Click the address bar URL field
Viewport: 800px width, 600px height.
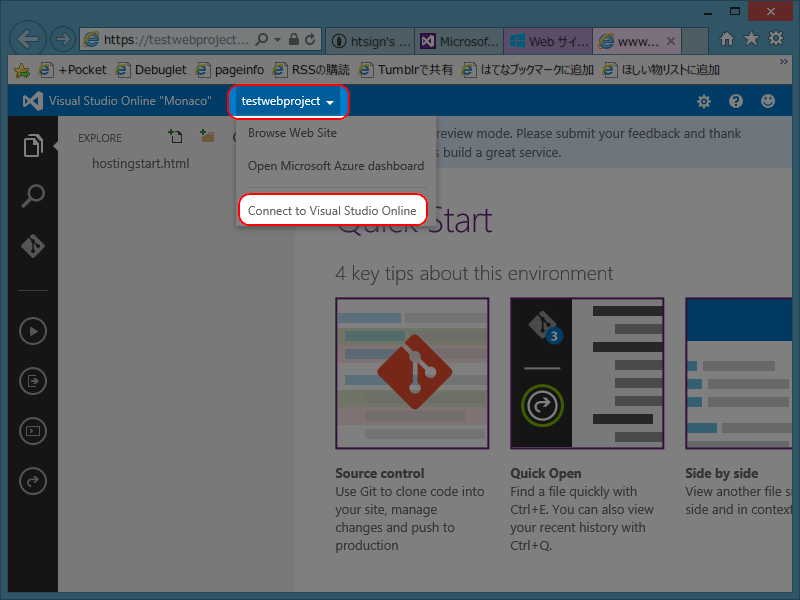[176, 39]
